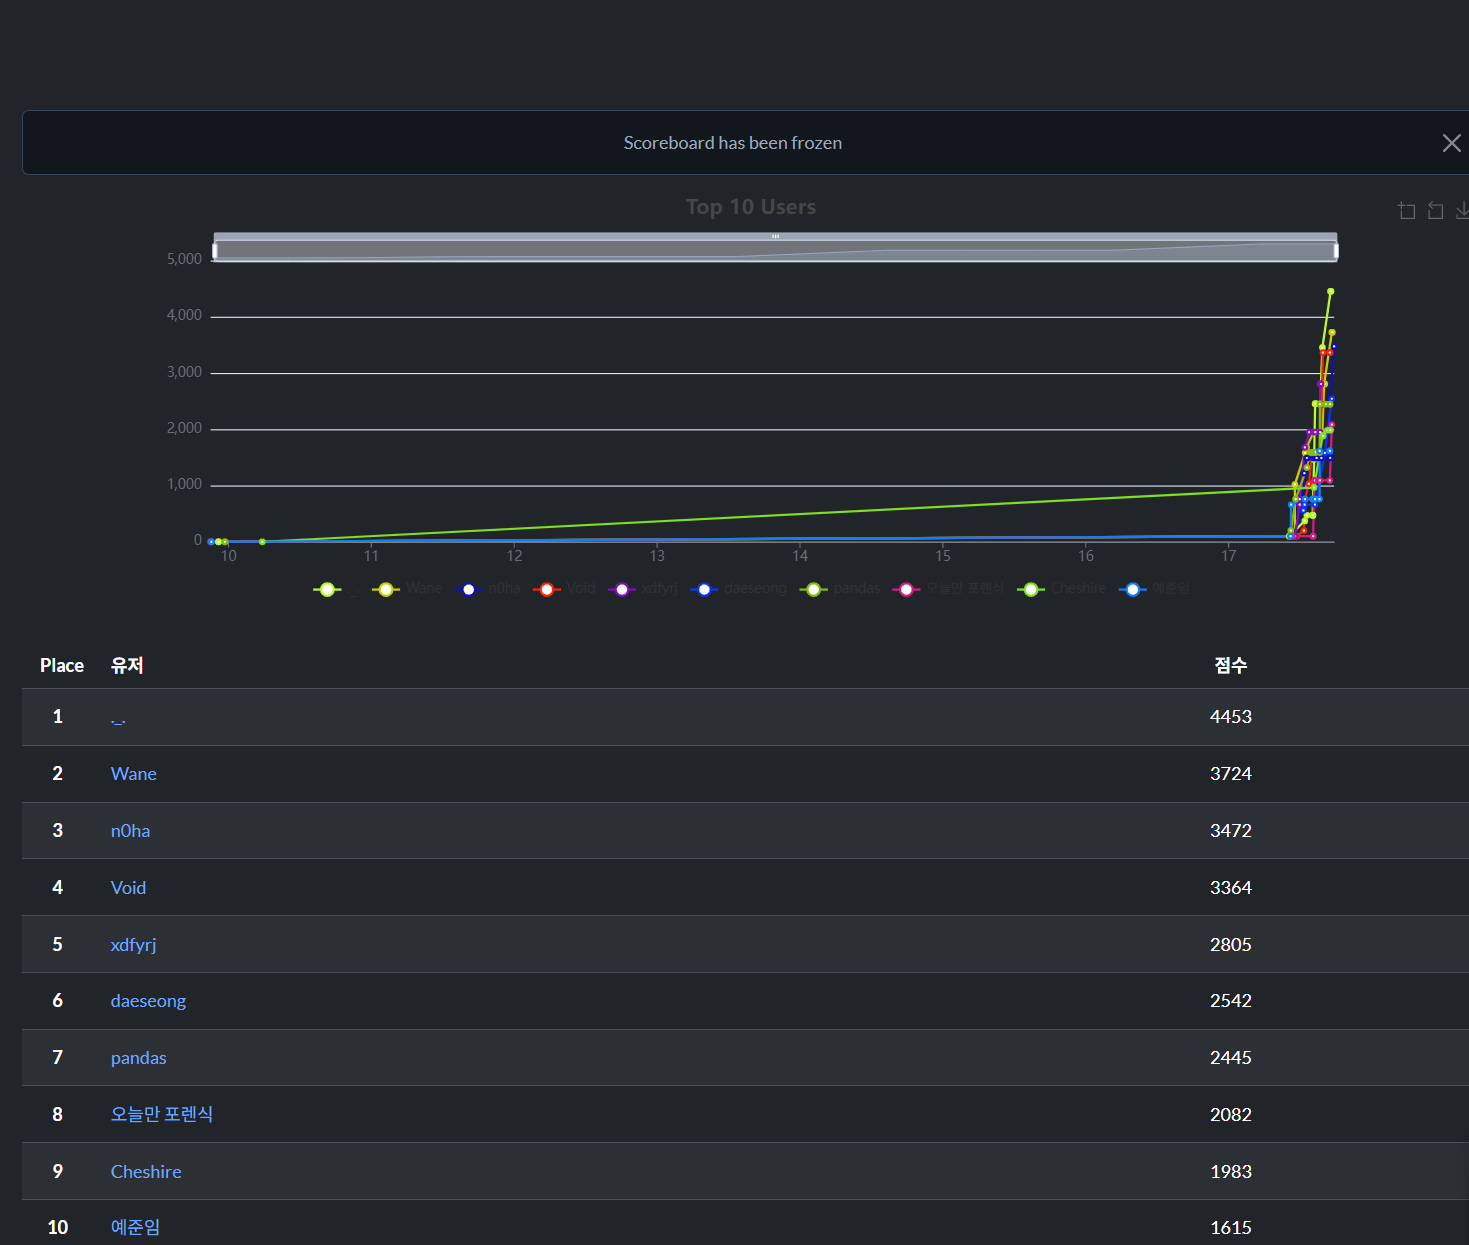Click the x-axis label 17
1469x1245 pixels.
coord(1229,556)
